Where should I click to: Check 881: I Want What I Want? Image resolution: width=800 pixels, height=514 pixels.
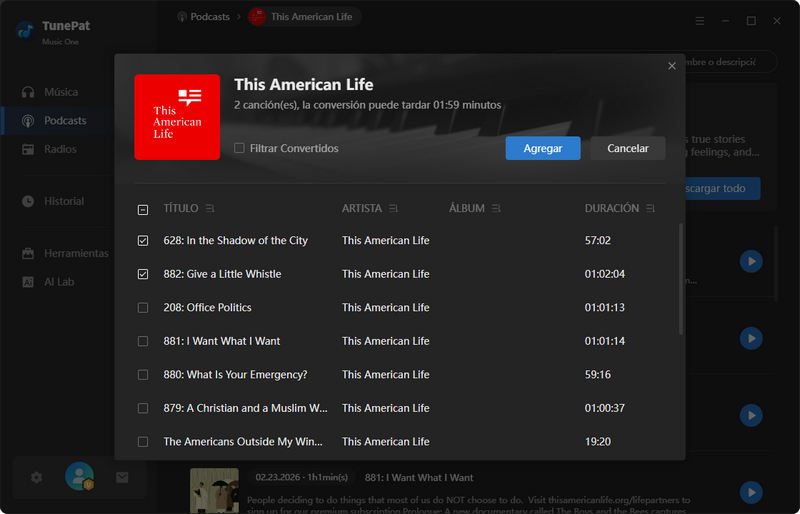[143, 341]
